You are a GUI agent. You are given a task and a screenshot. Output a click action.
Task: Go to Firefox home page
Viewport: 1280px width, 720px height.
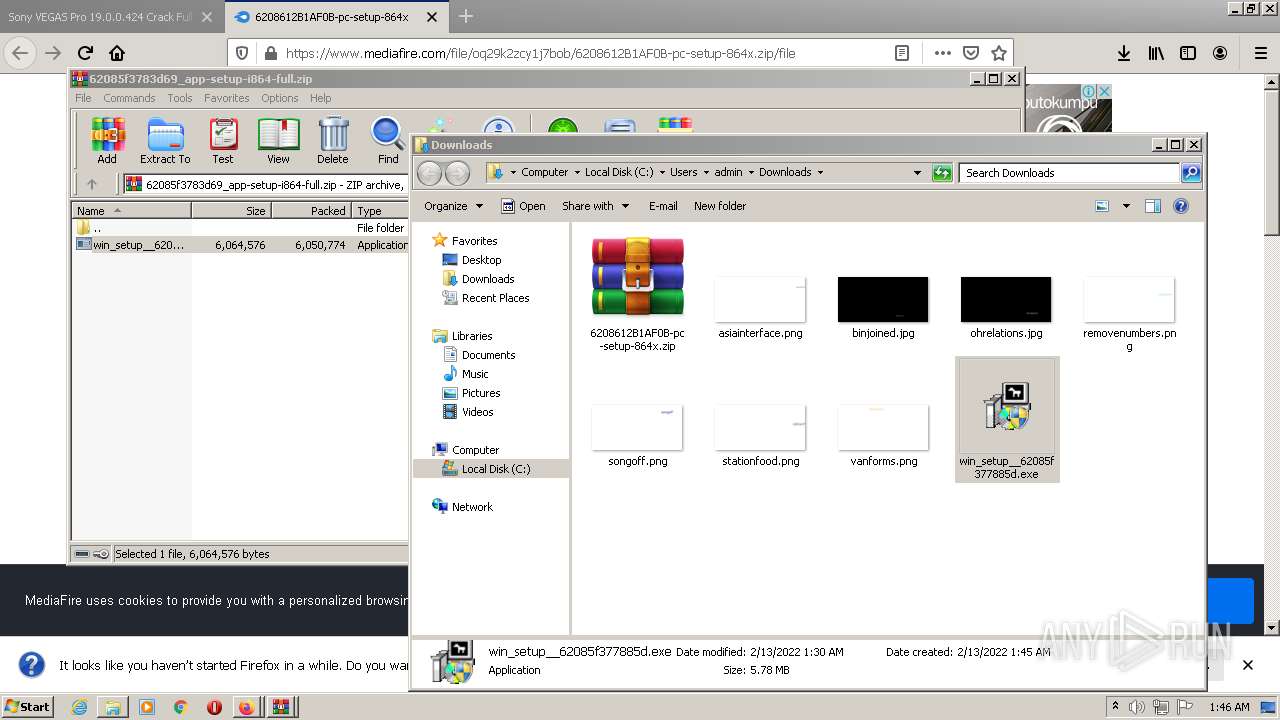[117, 53]
